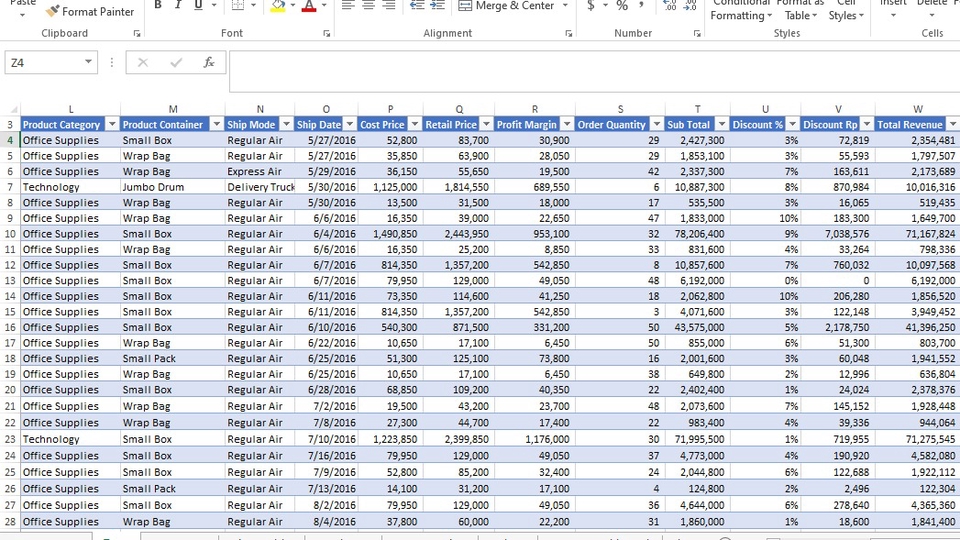
Task: Open Ship Date filter dropdown
Action: point(350,124)
